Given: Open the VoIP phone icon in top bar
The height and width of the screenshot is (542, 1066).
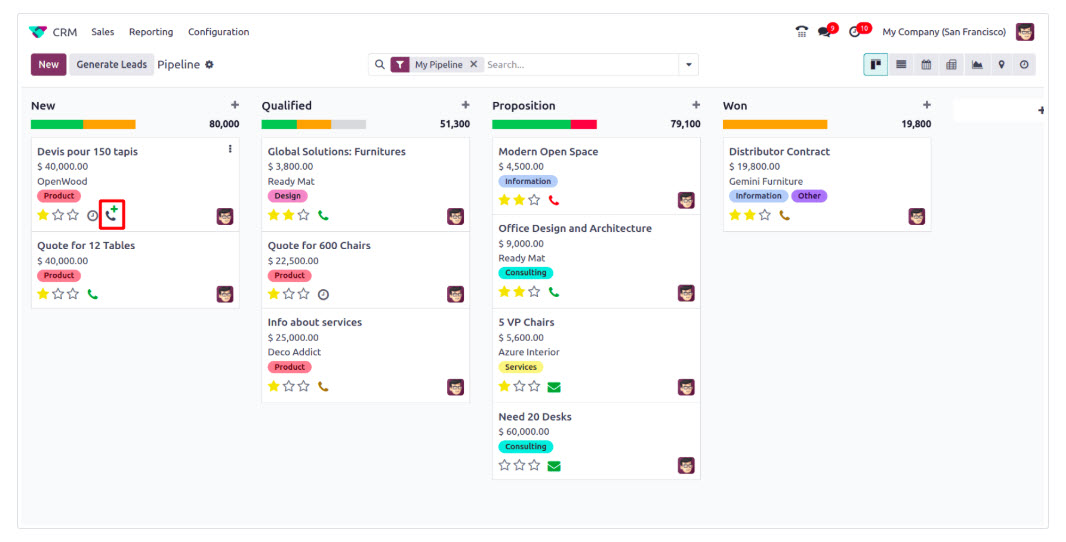Looking at the screenshot, I should (801, 32).
